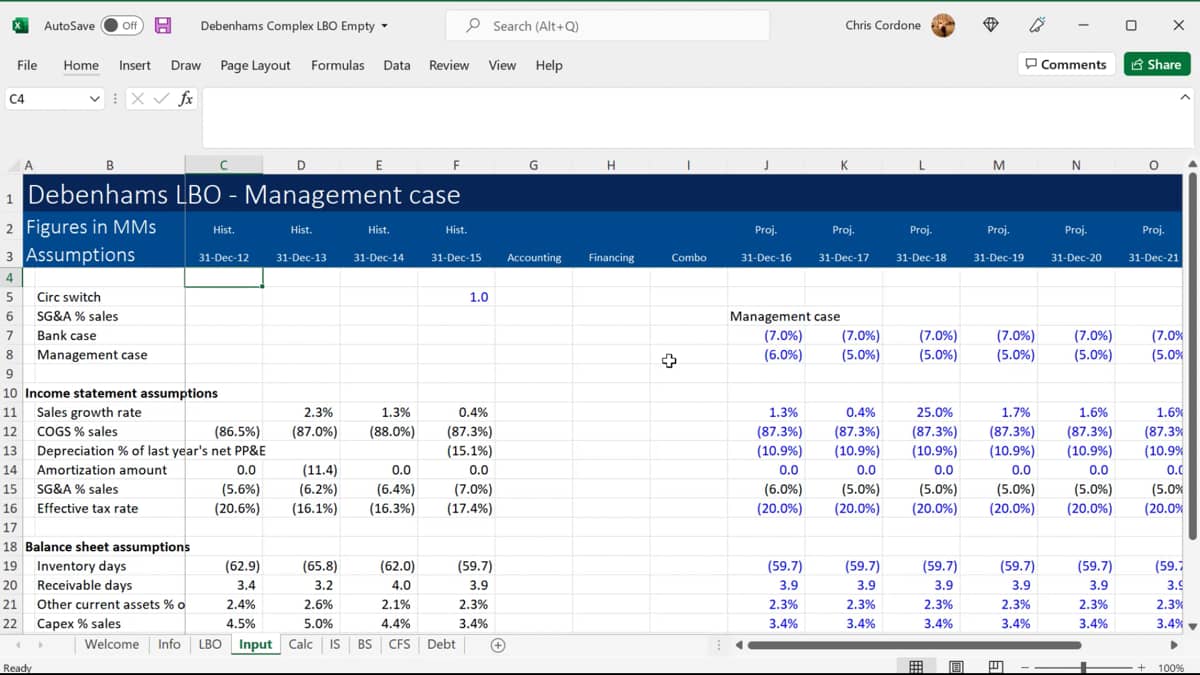Select the Home ribbon tab
This screenshot has width=1200, height=675.
tap(81, 65)
